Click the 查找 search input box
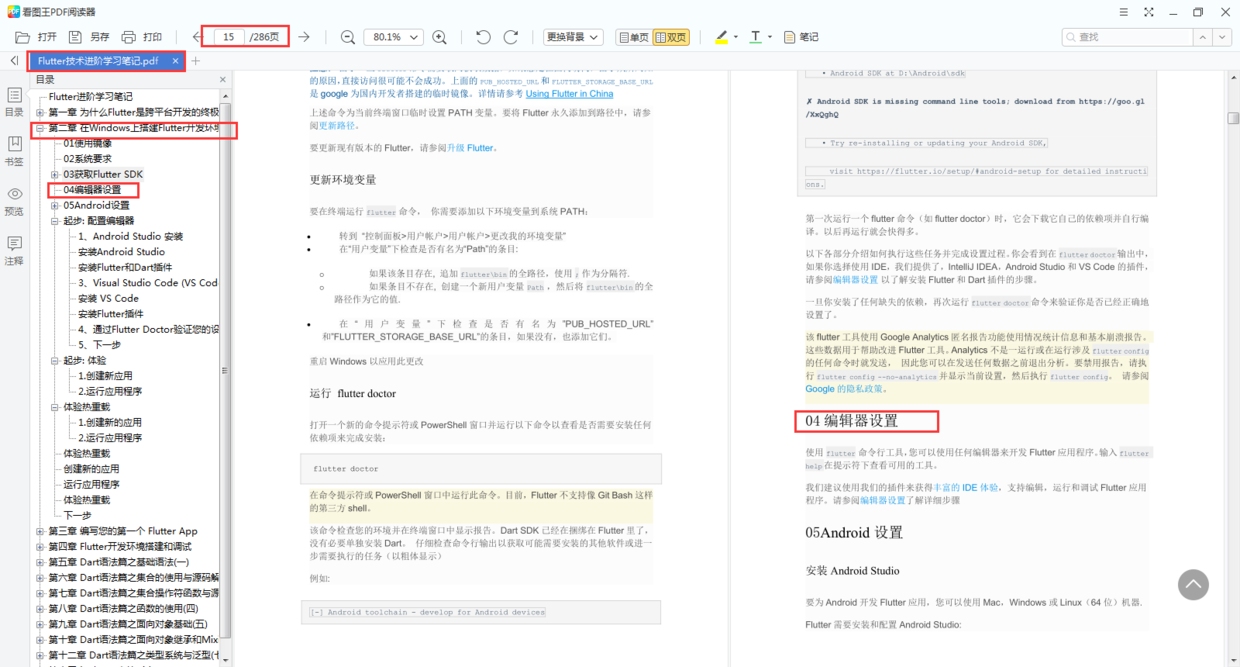The image size is (1240, 667). tap(1127, 37)
